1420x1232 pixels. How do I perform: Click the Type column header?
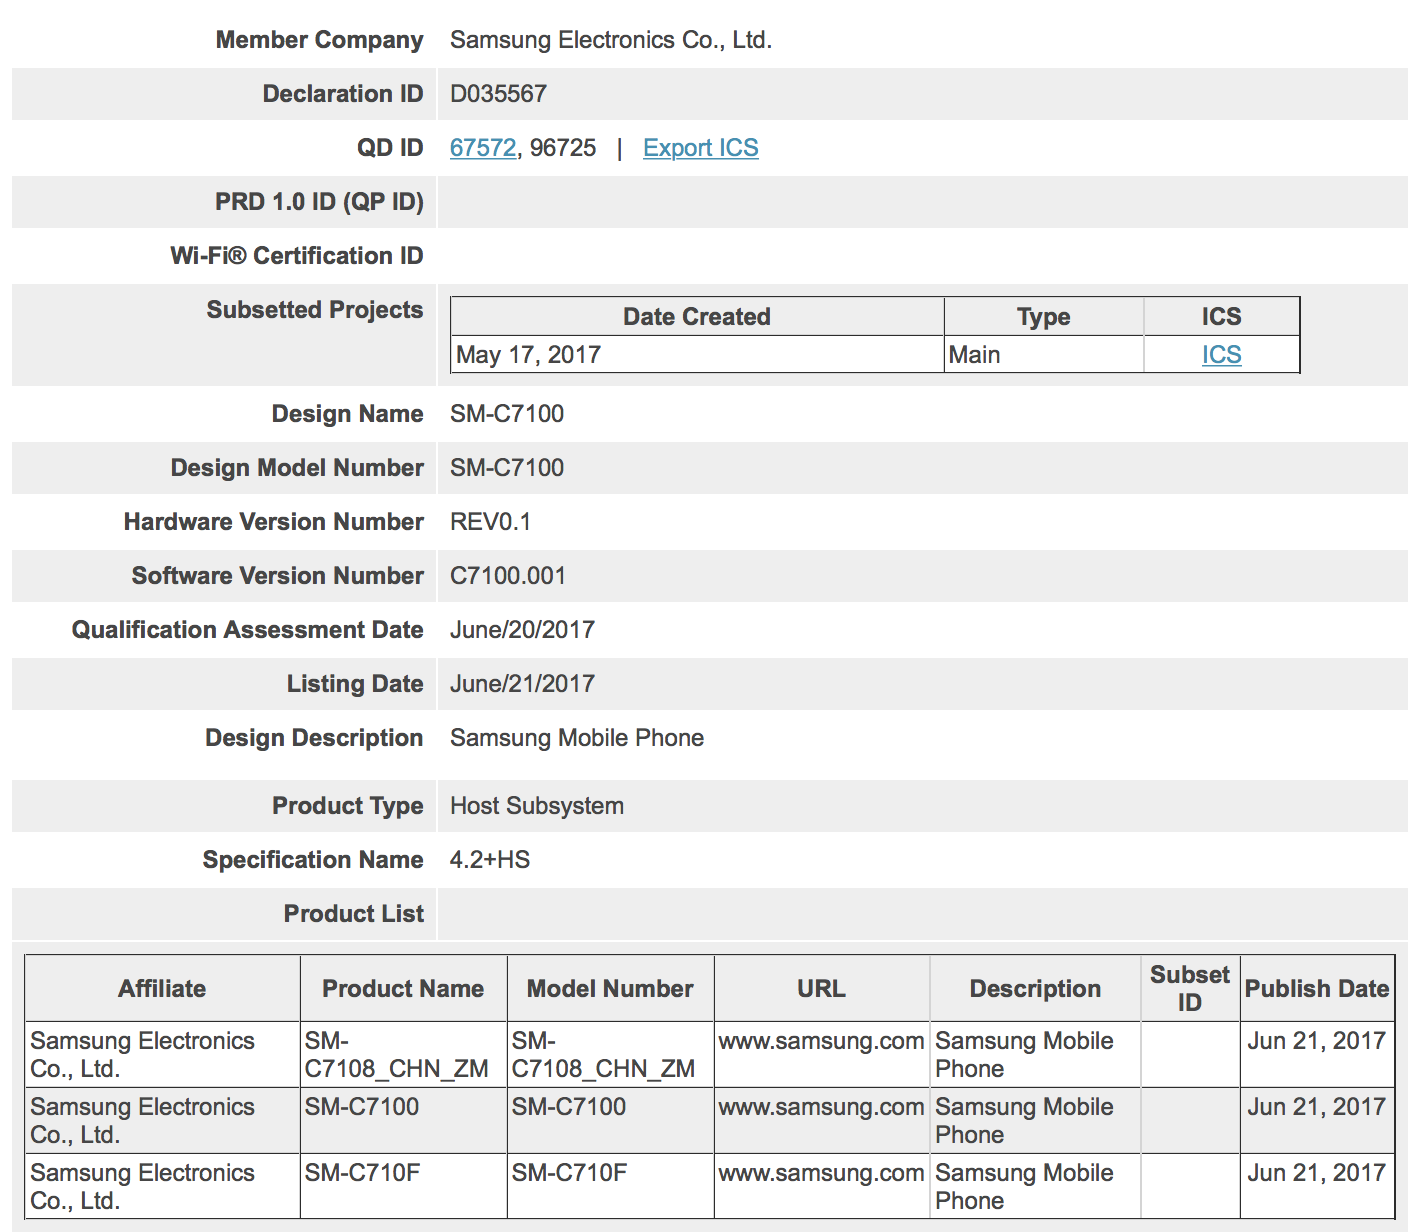(1043, 317)
